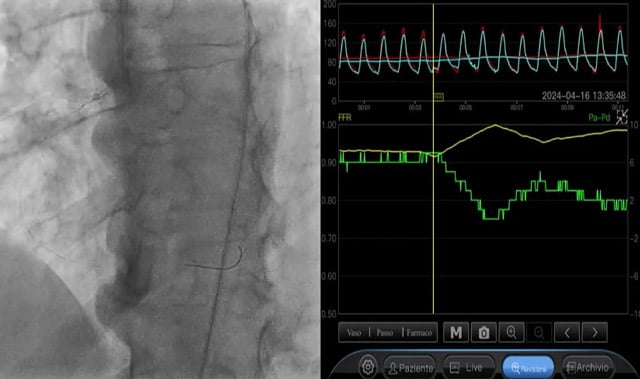Collapse the FFR graph using the shrink arrows icon
This screenshot has width=640, height=379.
622,117
